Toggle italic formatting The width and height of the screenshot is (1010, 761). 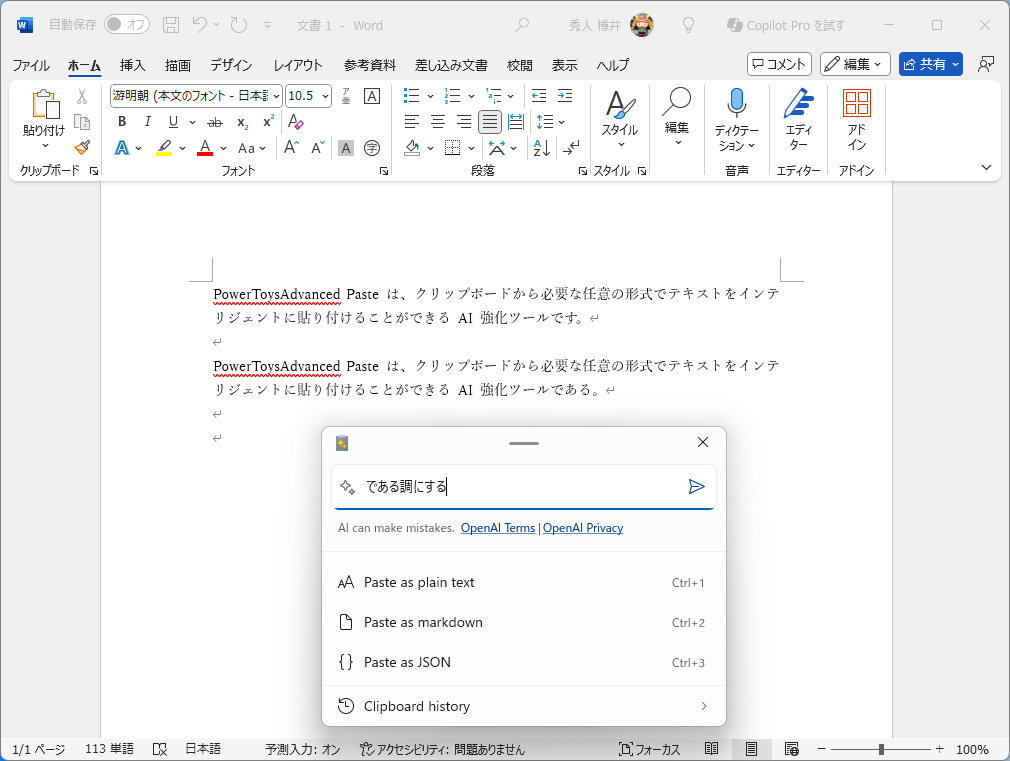[x=147, y=121]
